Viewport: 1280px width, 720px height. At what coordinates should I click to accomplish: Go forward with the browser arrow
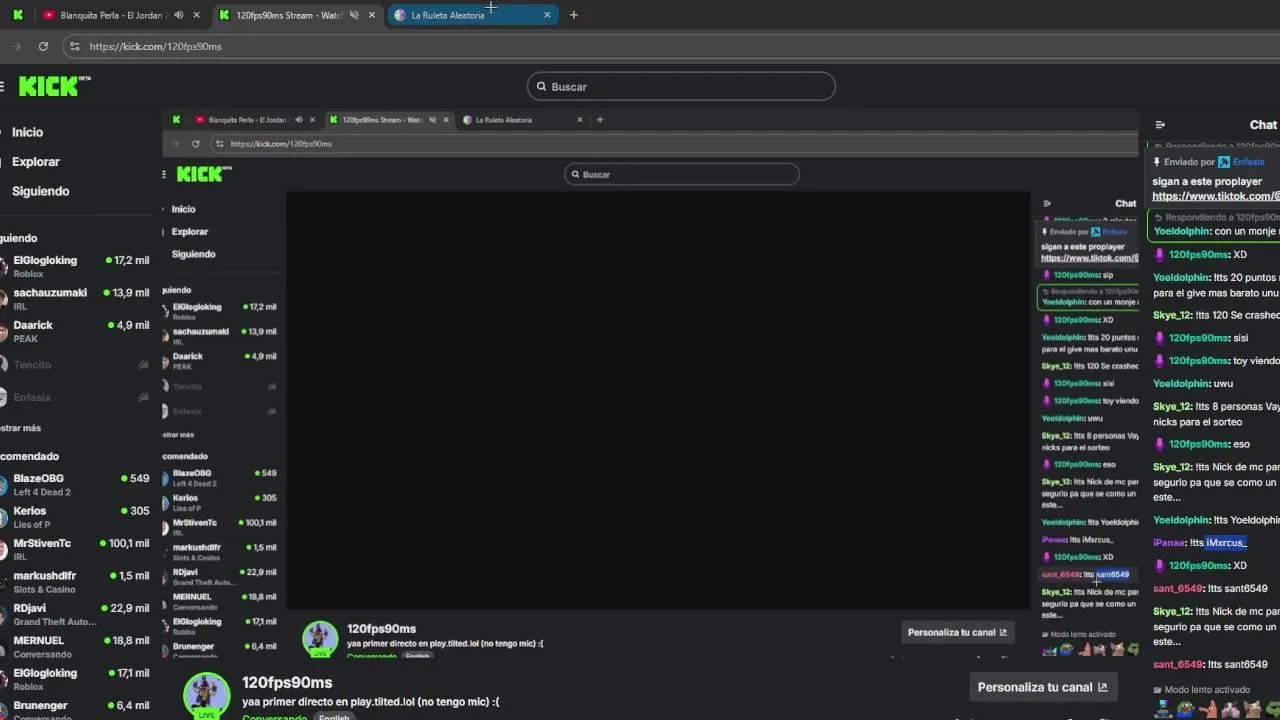16,46
